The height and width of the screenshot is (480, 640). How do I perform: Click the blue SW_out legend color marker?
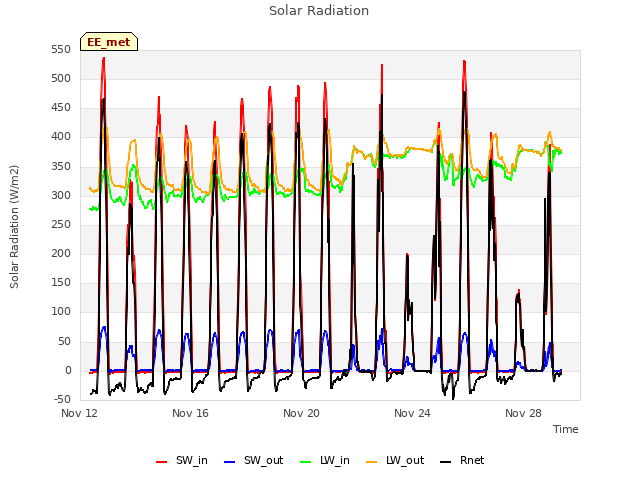pos(230,462)
